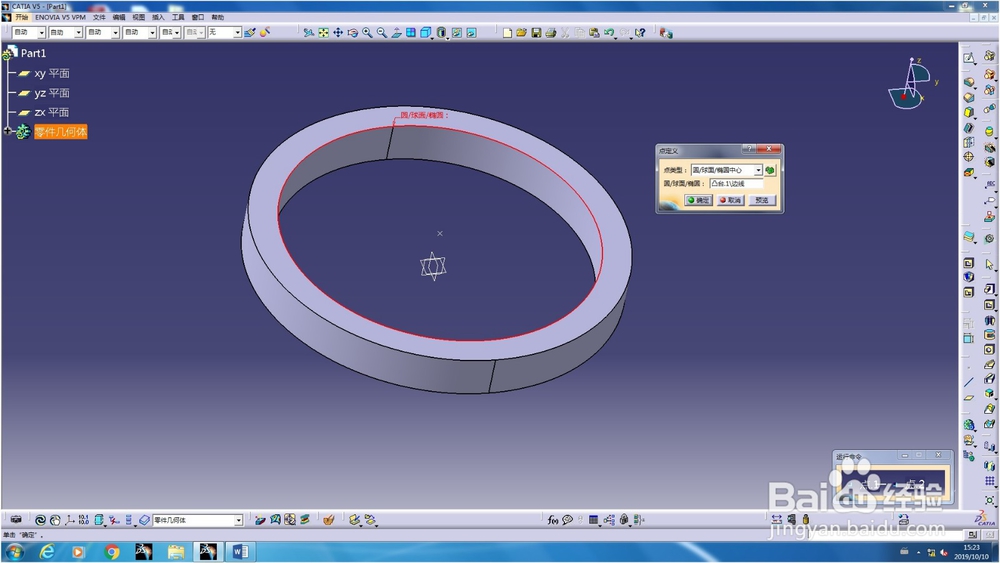Toggle the point type lock button
1000x563 pixels.
click(770, 170)
